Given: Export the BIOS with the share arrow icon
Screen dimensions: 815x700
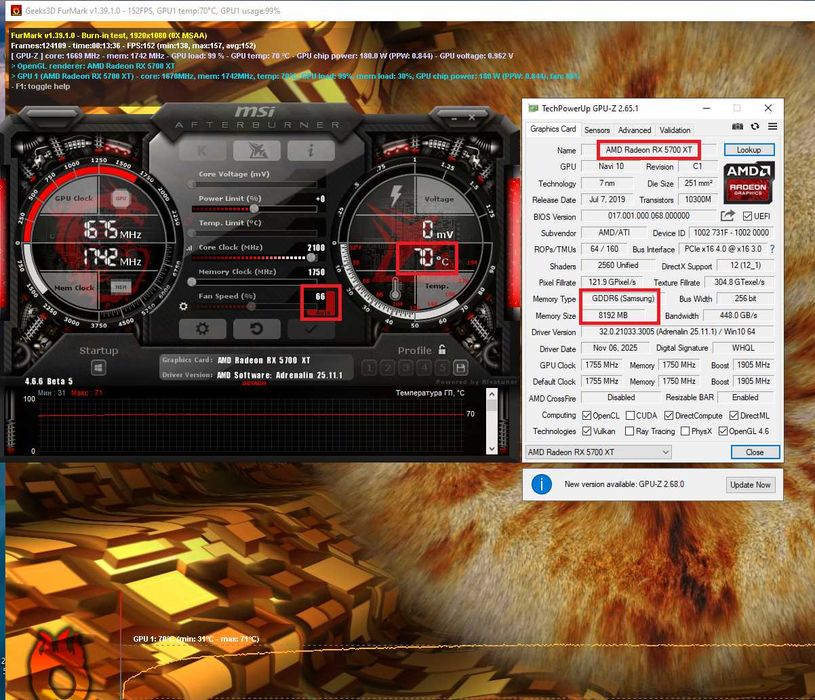Looking at the screenshot, I should (728, 216).
